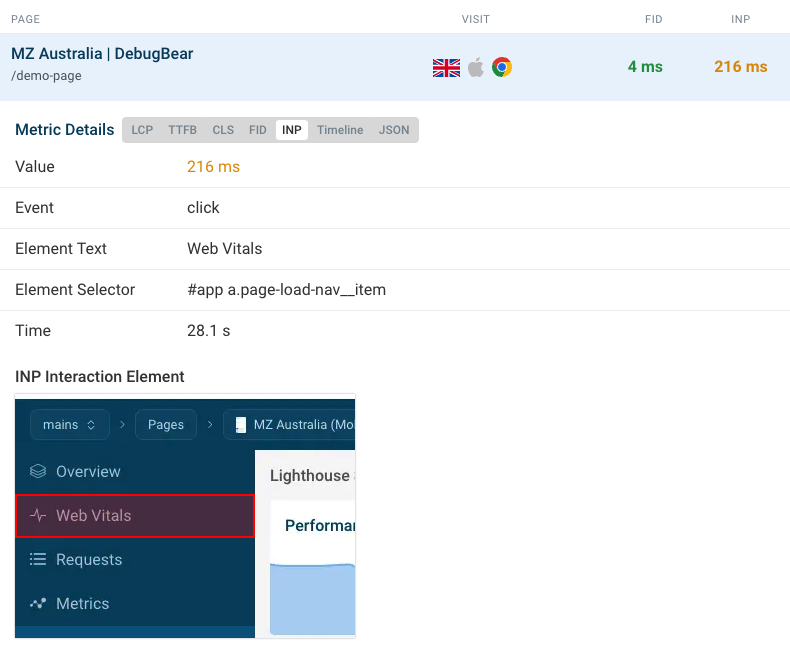Click the 216 ms INP value in row
This screenshot has width=790, height=646.
point(740,67)
